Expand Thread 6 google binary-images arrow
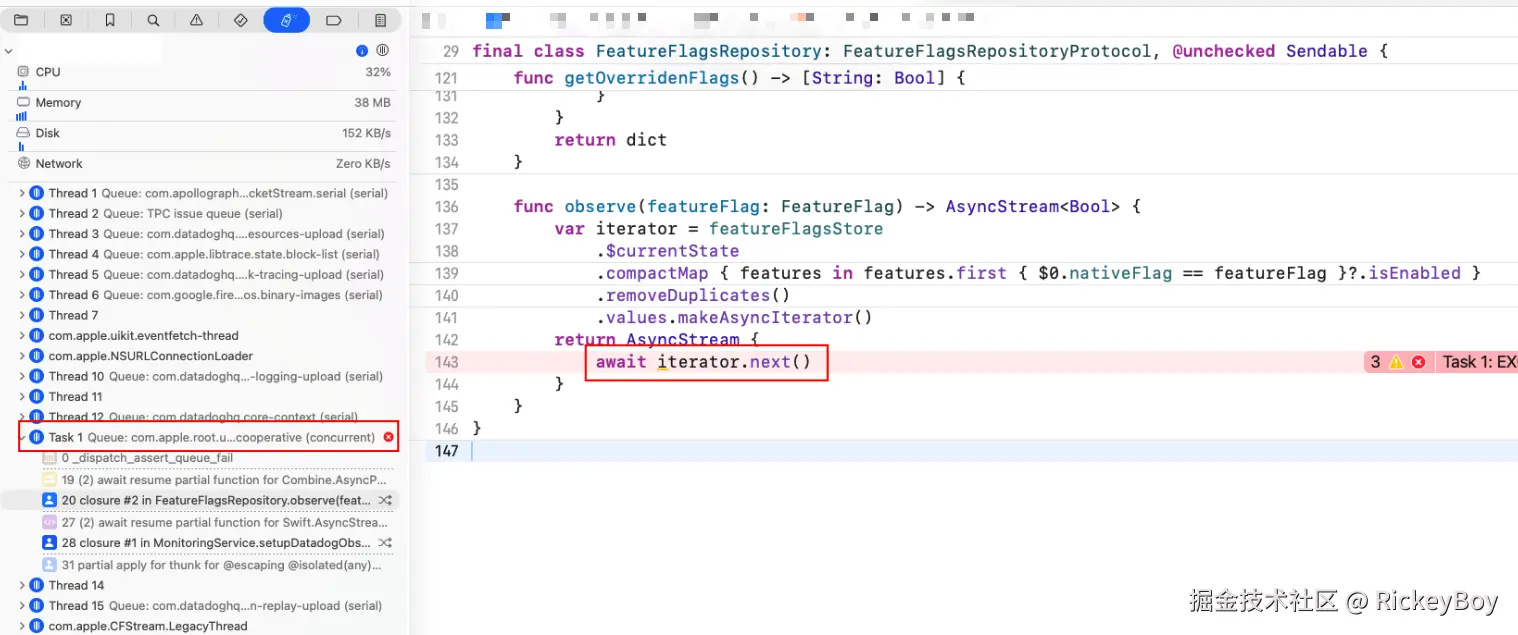 coord(22,295)
